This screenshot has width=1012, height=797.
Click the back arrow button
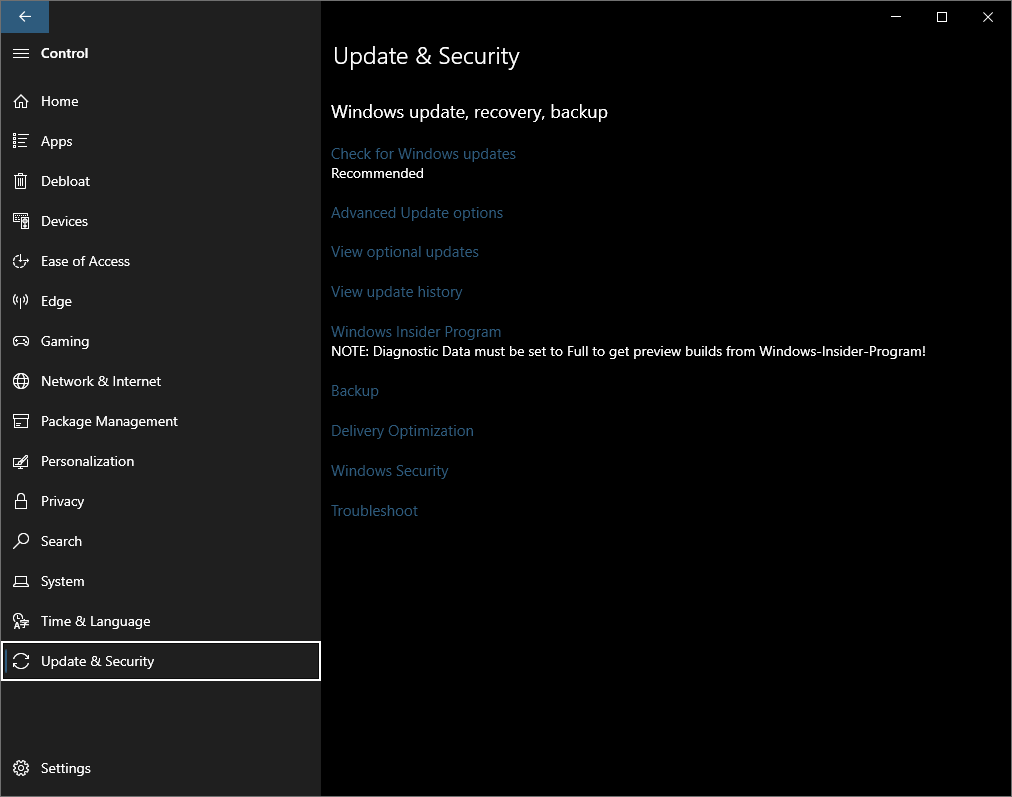click(25, 17)
